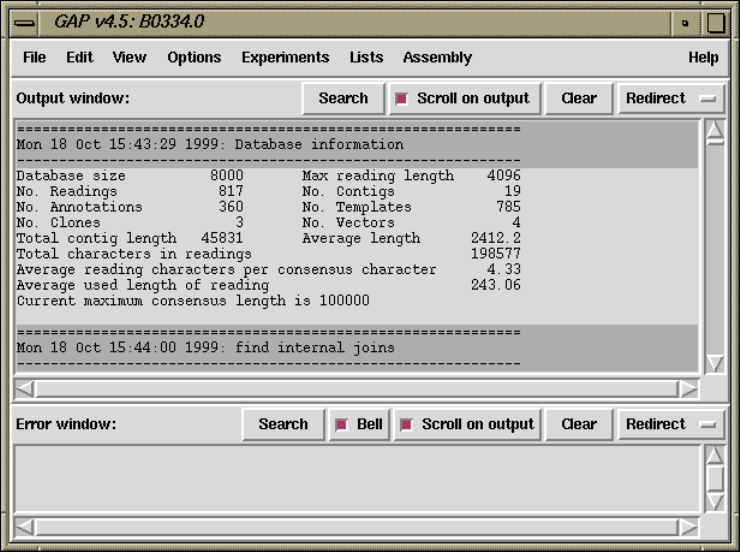Open the Assembly menu
Viewport: 740px width, 552px height.
[437, 58]
